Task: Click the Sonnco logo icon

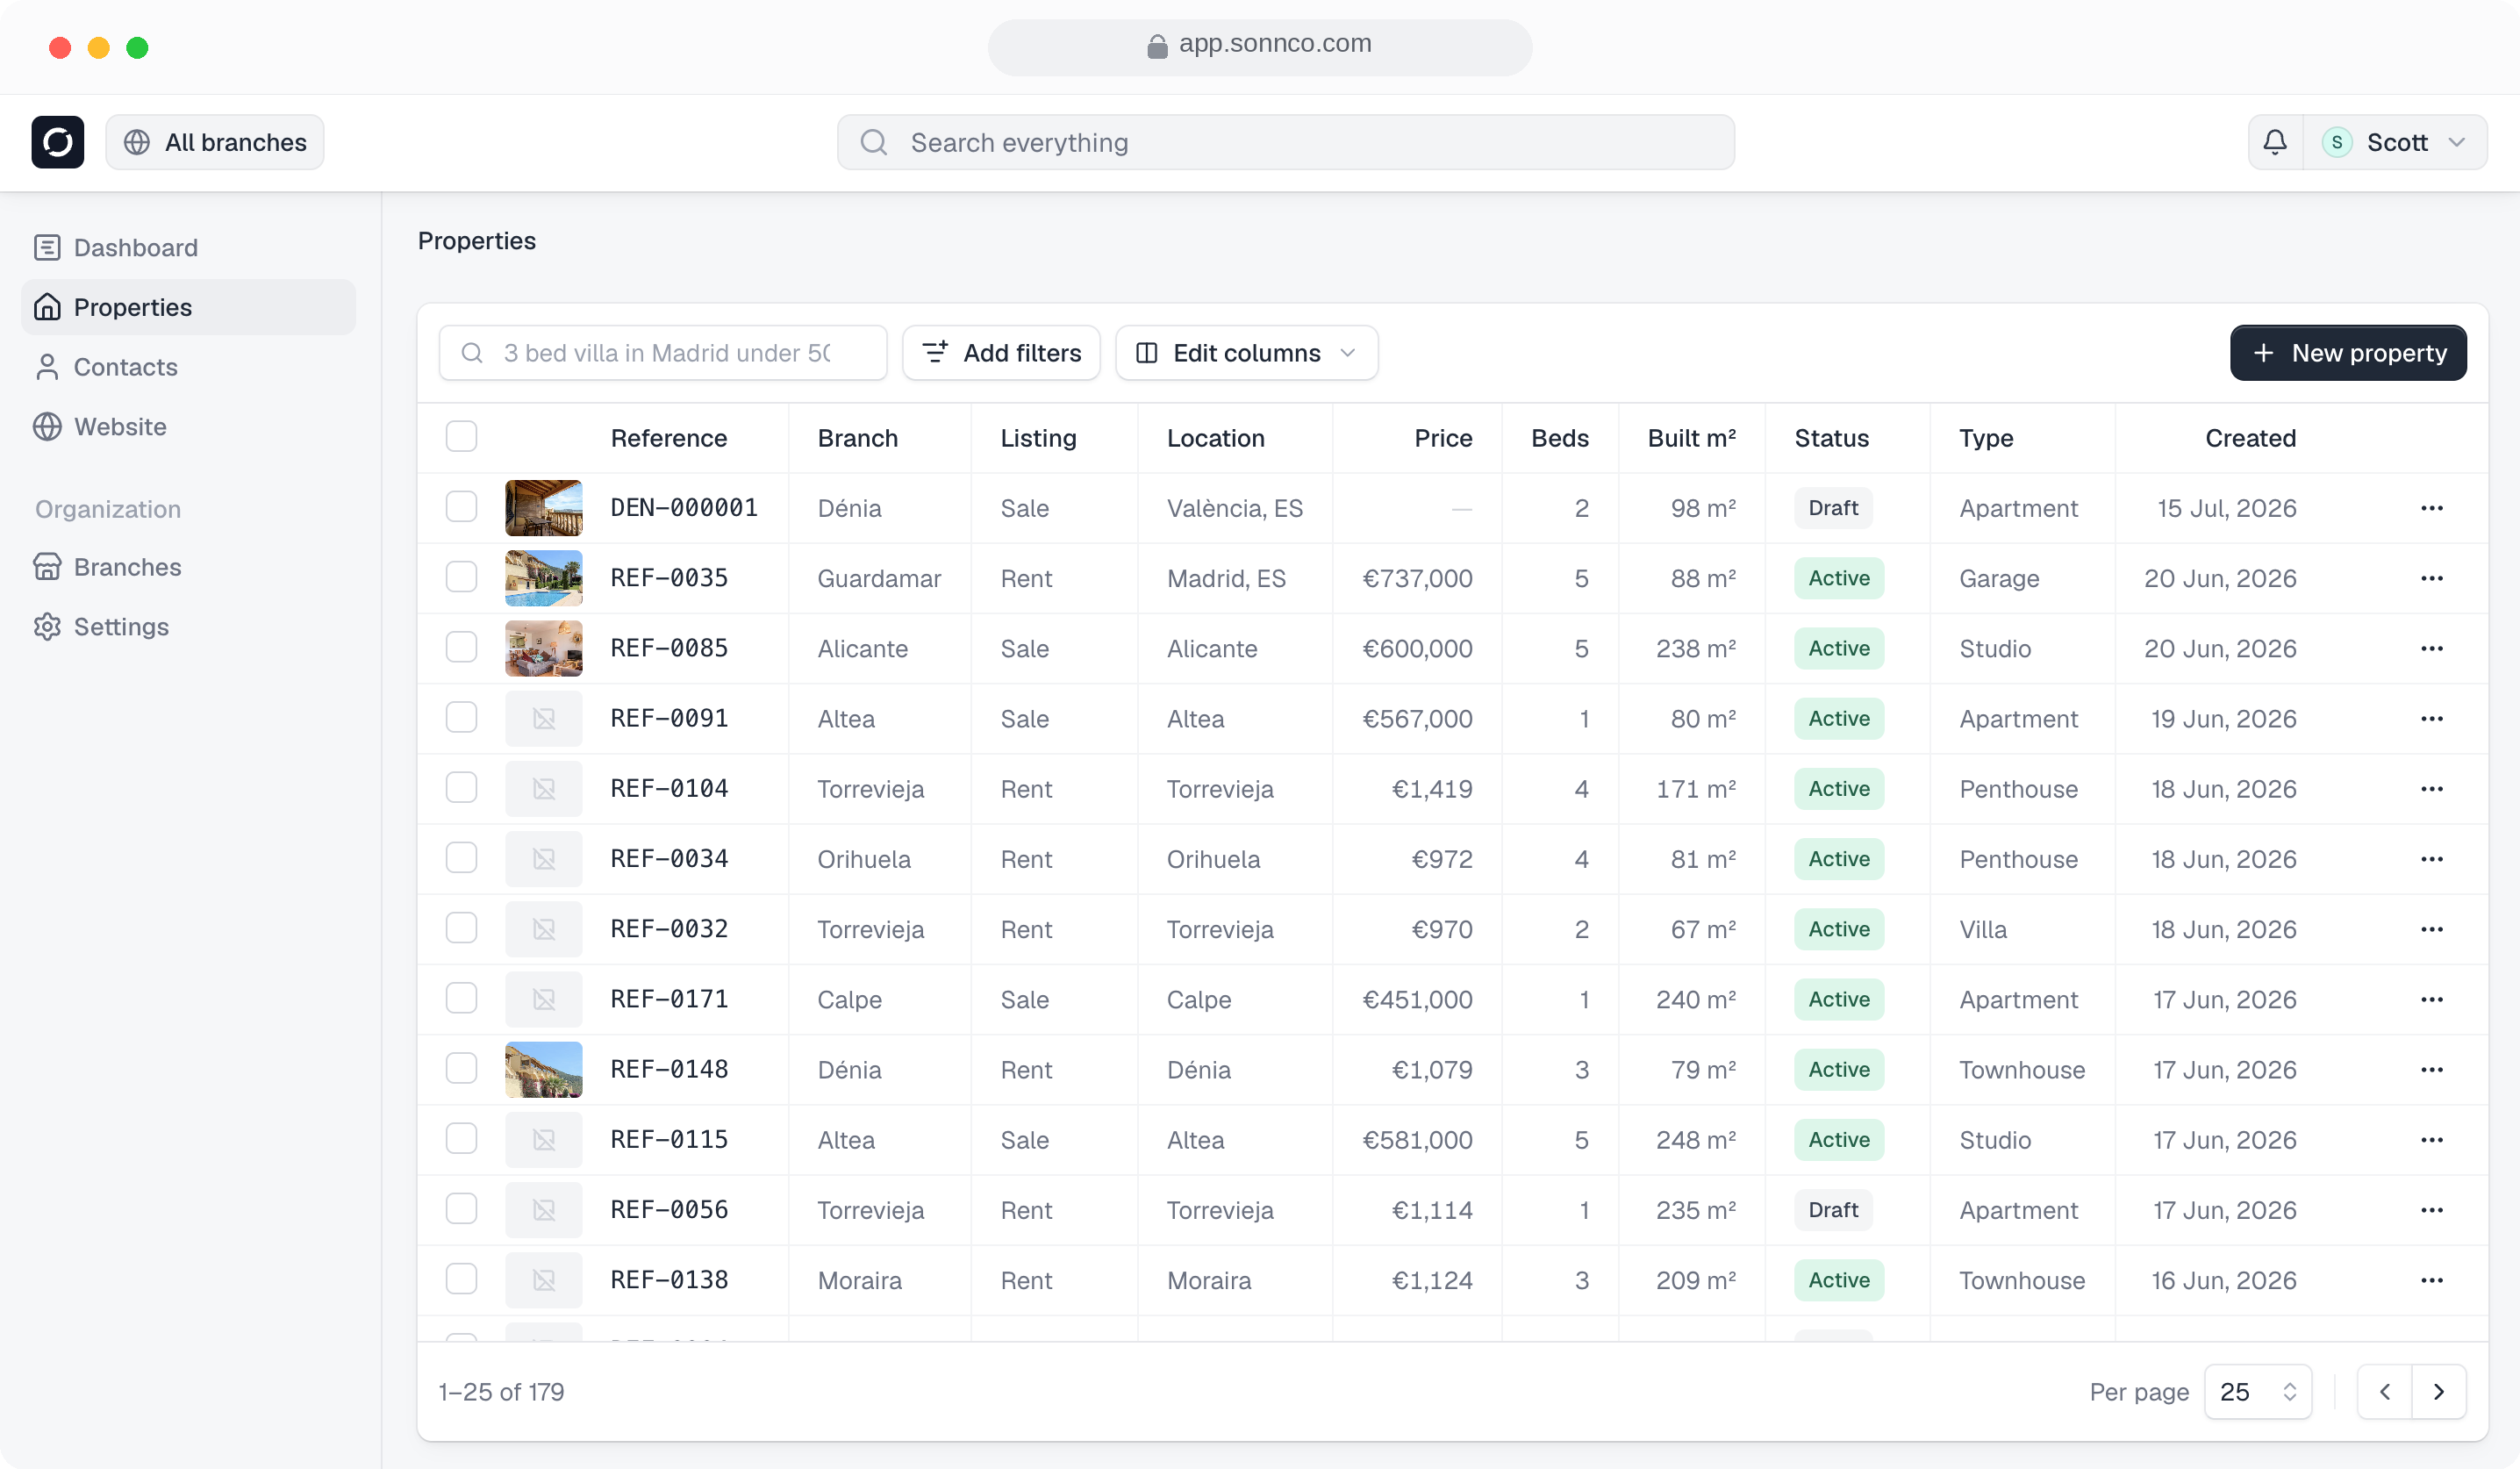Action: [57, 142]
